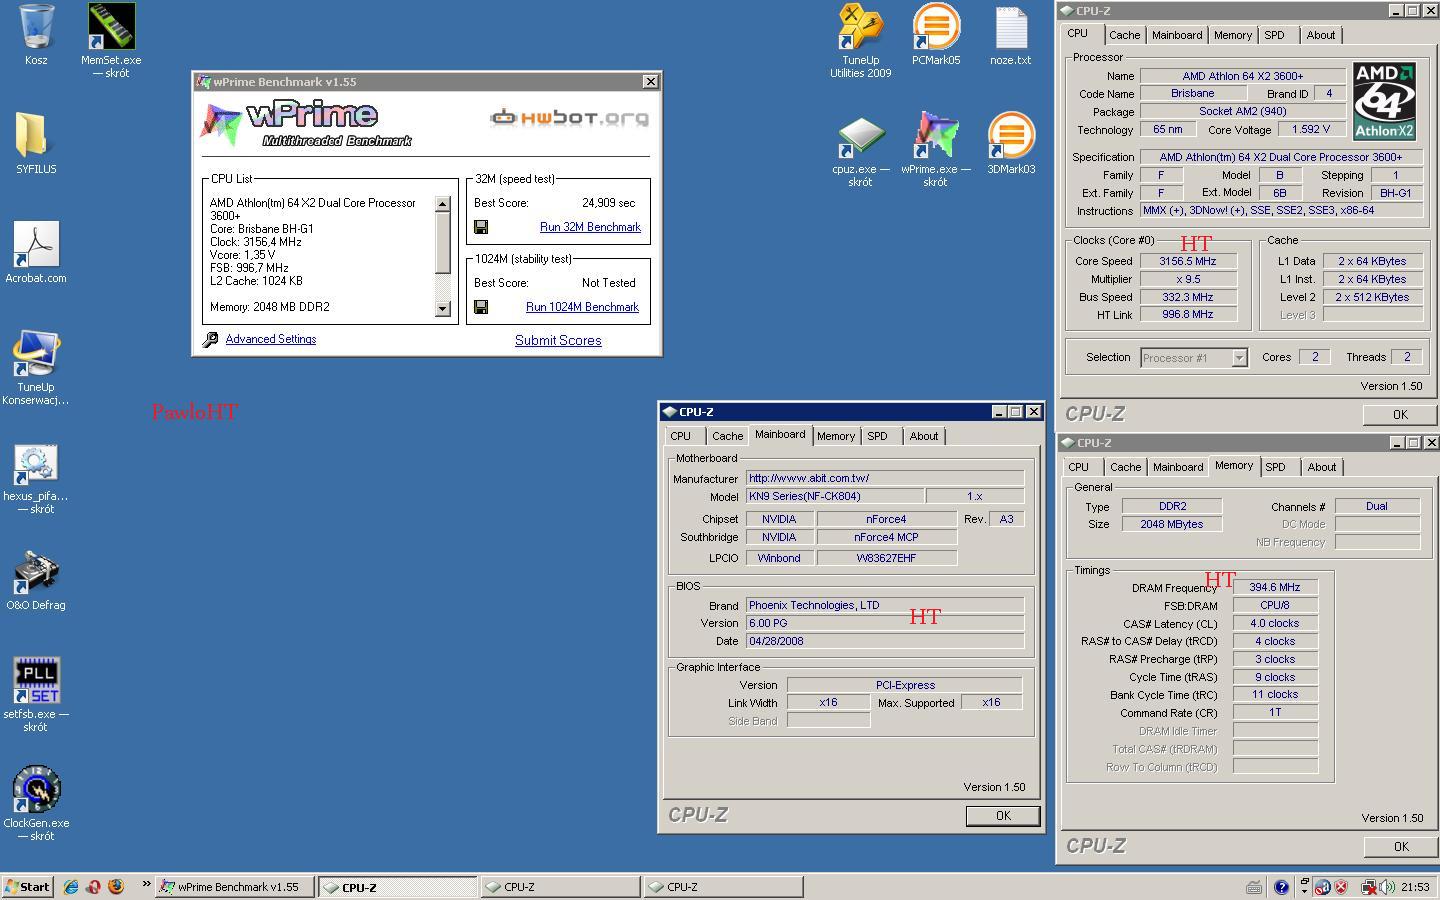Select the 3DMark03 desktop icon
The image size is (1440, 900).
click(1010, 135)
